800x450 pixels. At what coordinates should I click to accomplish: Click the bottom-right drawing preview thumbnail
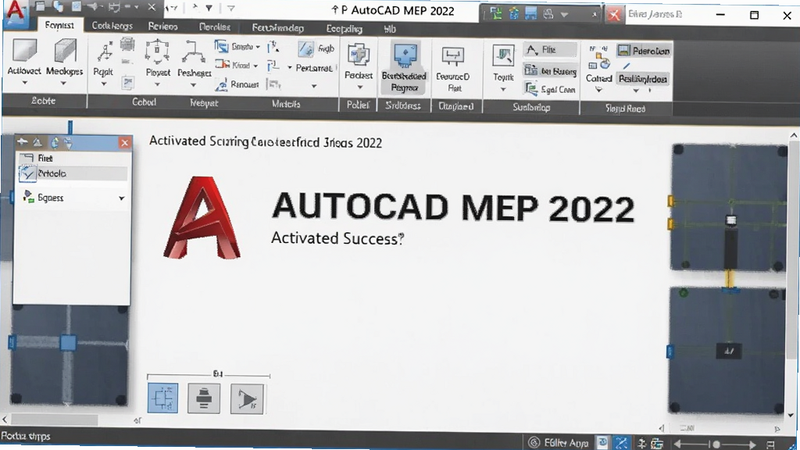[727, 351]
